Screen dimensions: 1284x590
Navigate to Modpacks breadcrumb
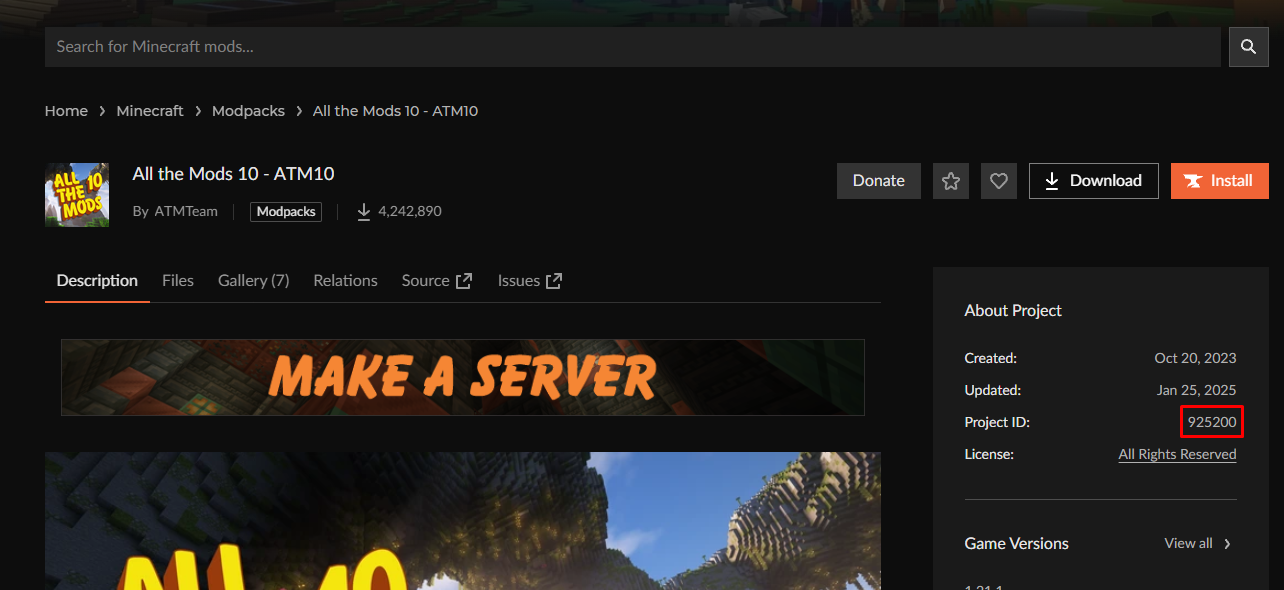pos(248,111)
